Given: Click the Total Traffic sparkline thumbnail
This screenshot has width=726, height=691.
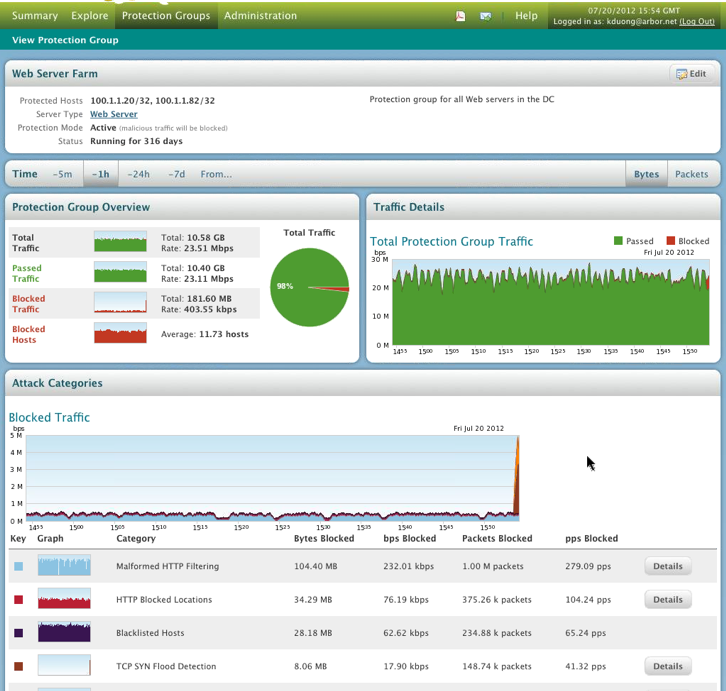Looking at the screenshot, I should (x=120, y=242).
